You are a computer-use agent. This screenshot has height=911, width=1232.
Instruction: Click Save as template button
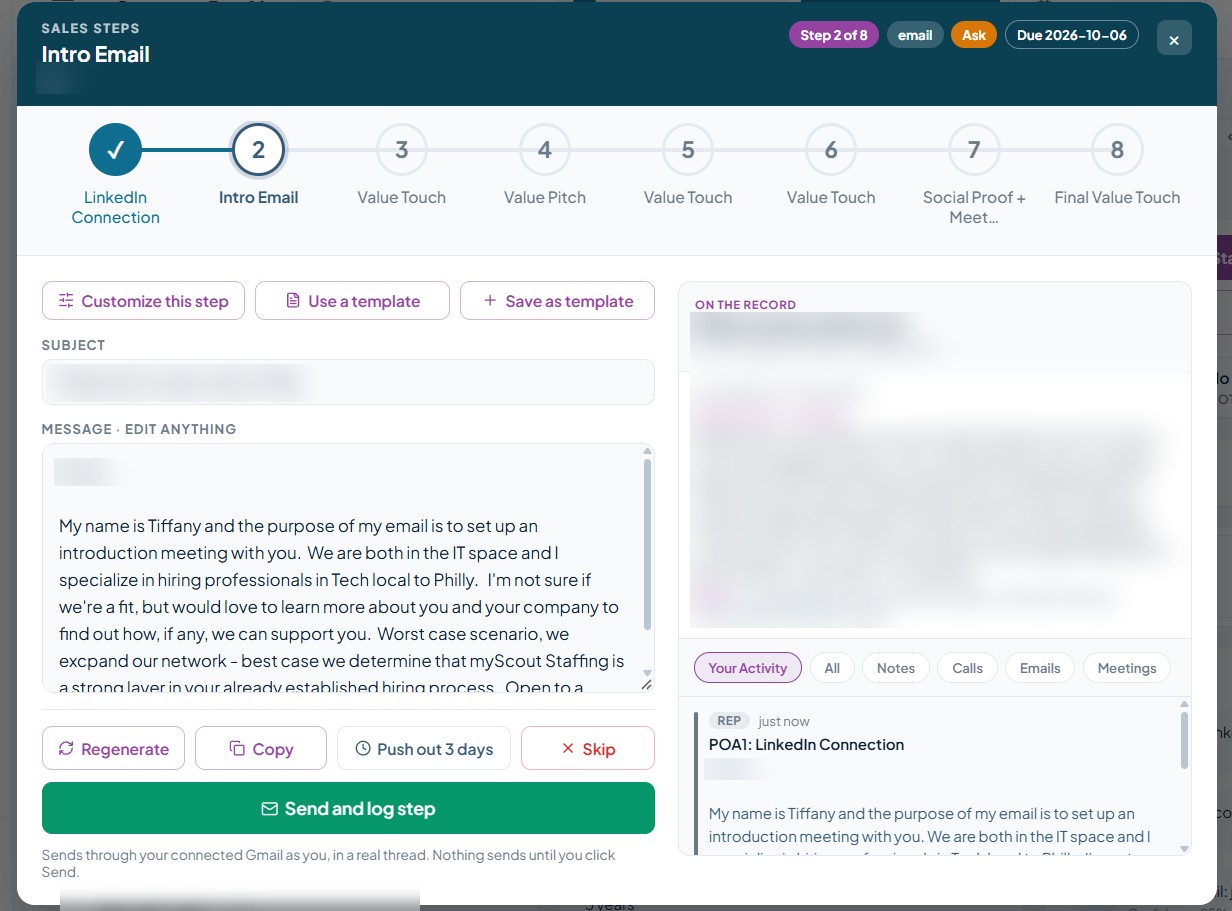tap(557, 301)
